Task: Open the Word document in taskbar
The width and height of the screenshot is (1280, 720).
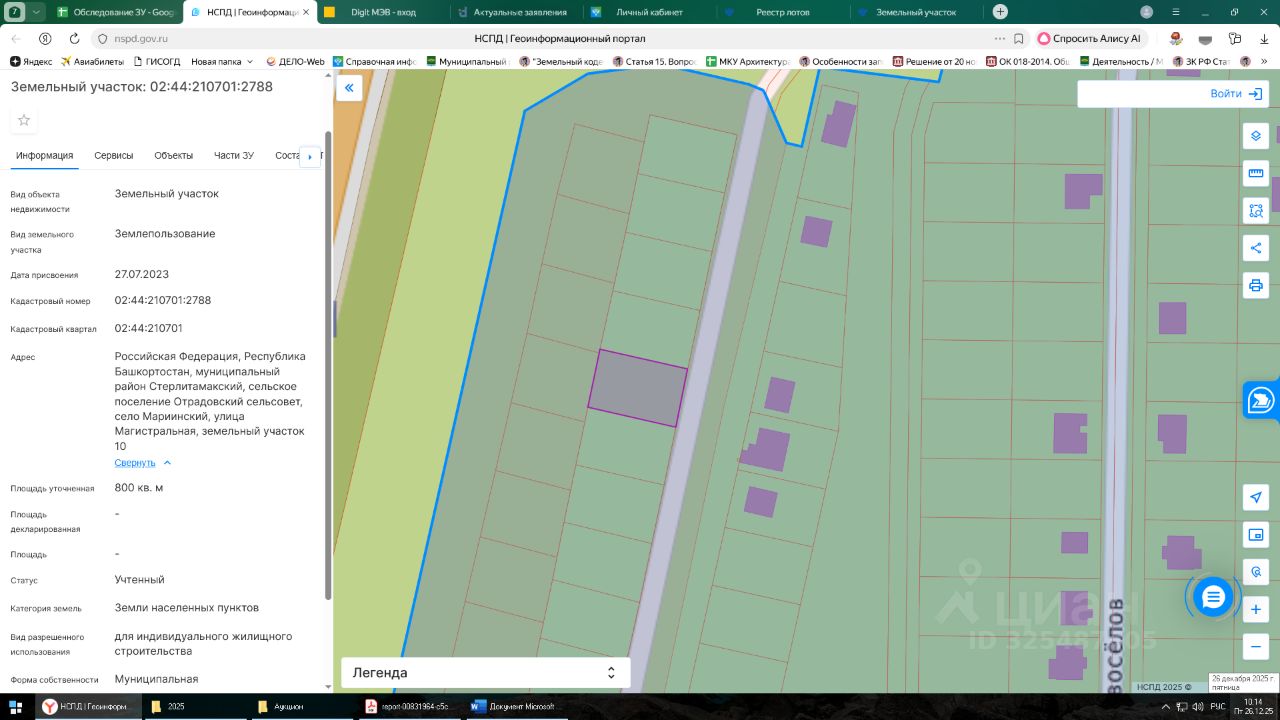Action: tap(515, 706)
